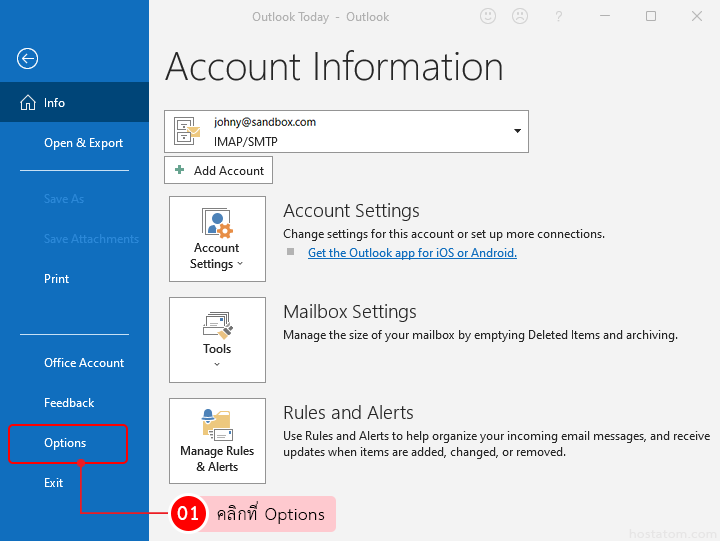Click the Manage Rules & Alerts icon
The width and height of the screenshot is (720, 541).
coord(217,424)
